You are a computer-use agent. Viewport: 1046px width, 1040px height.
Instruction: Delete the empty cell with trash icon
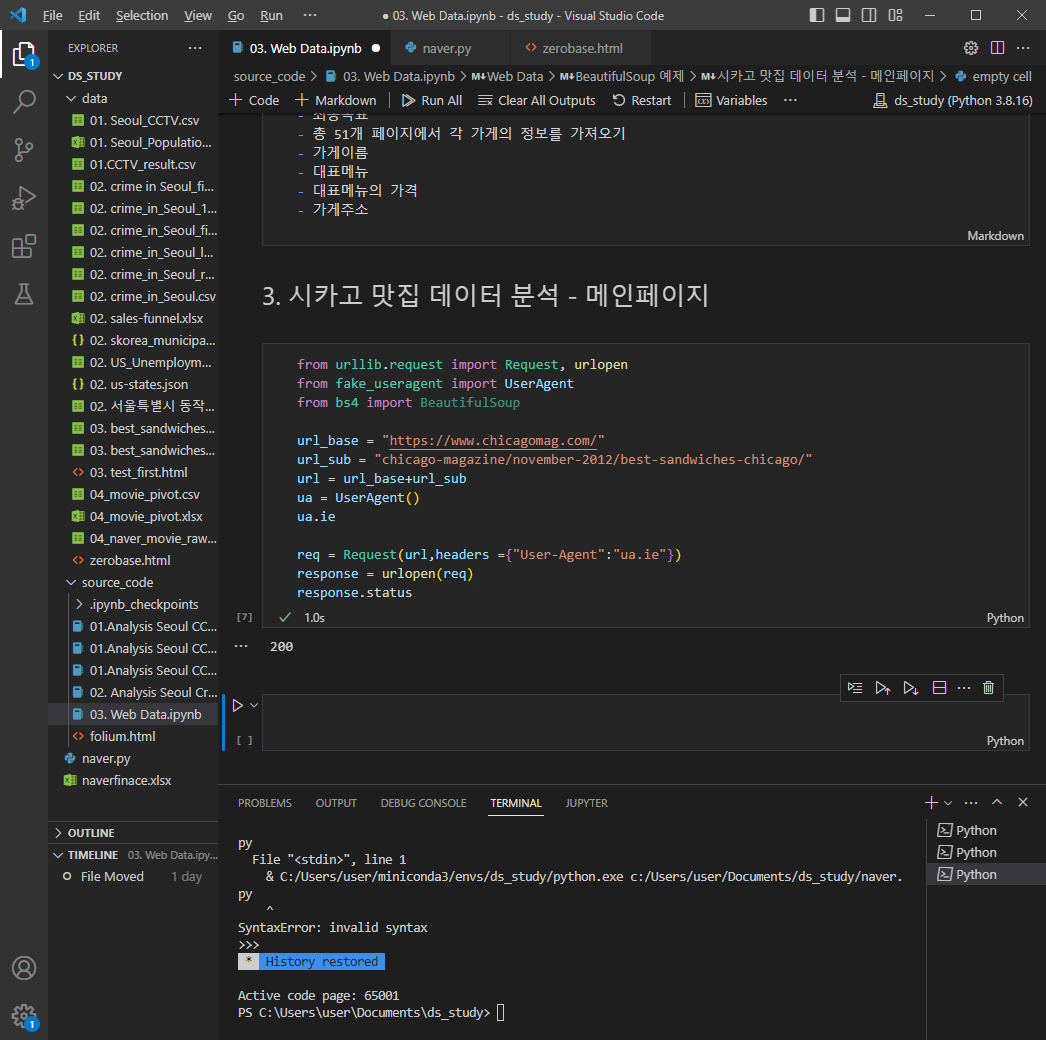click(x=989, y=688)
